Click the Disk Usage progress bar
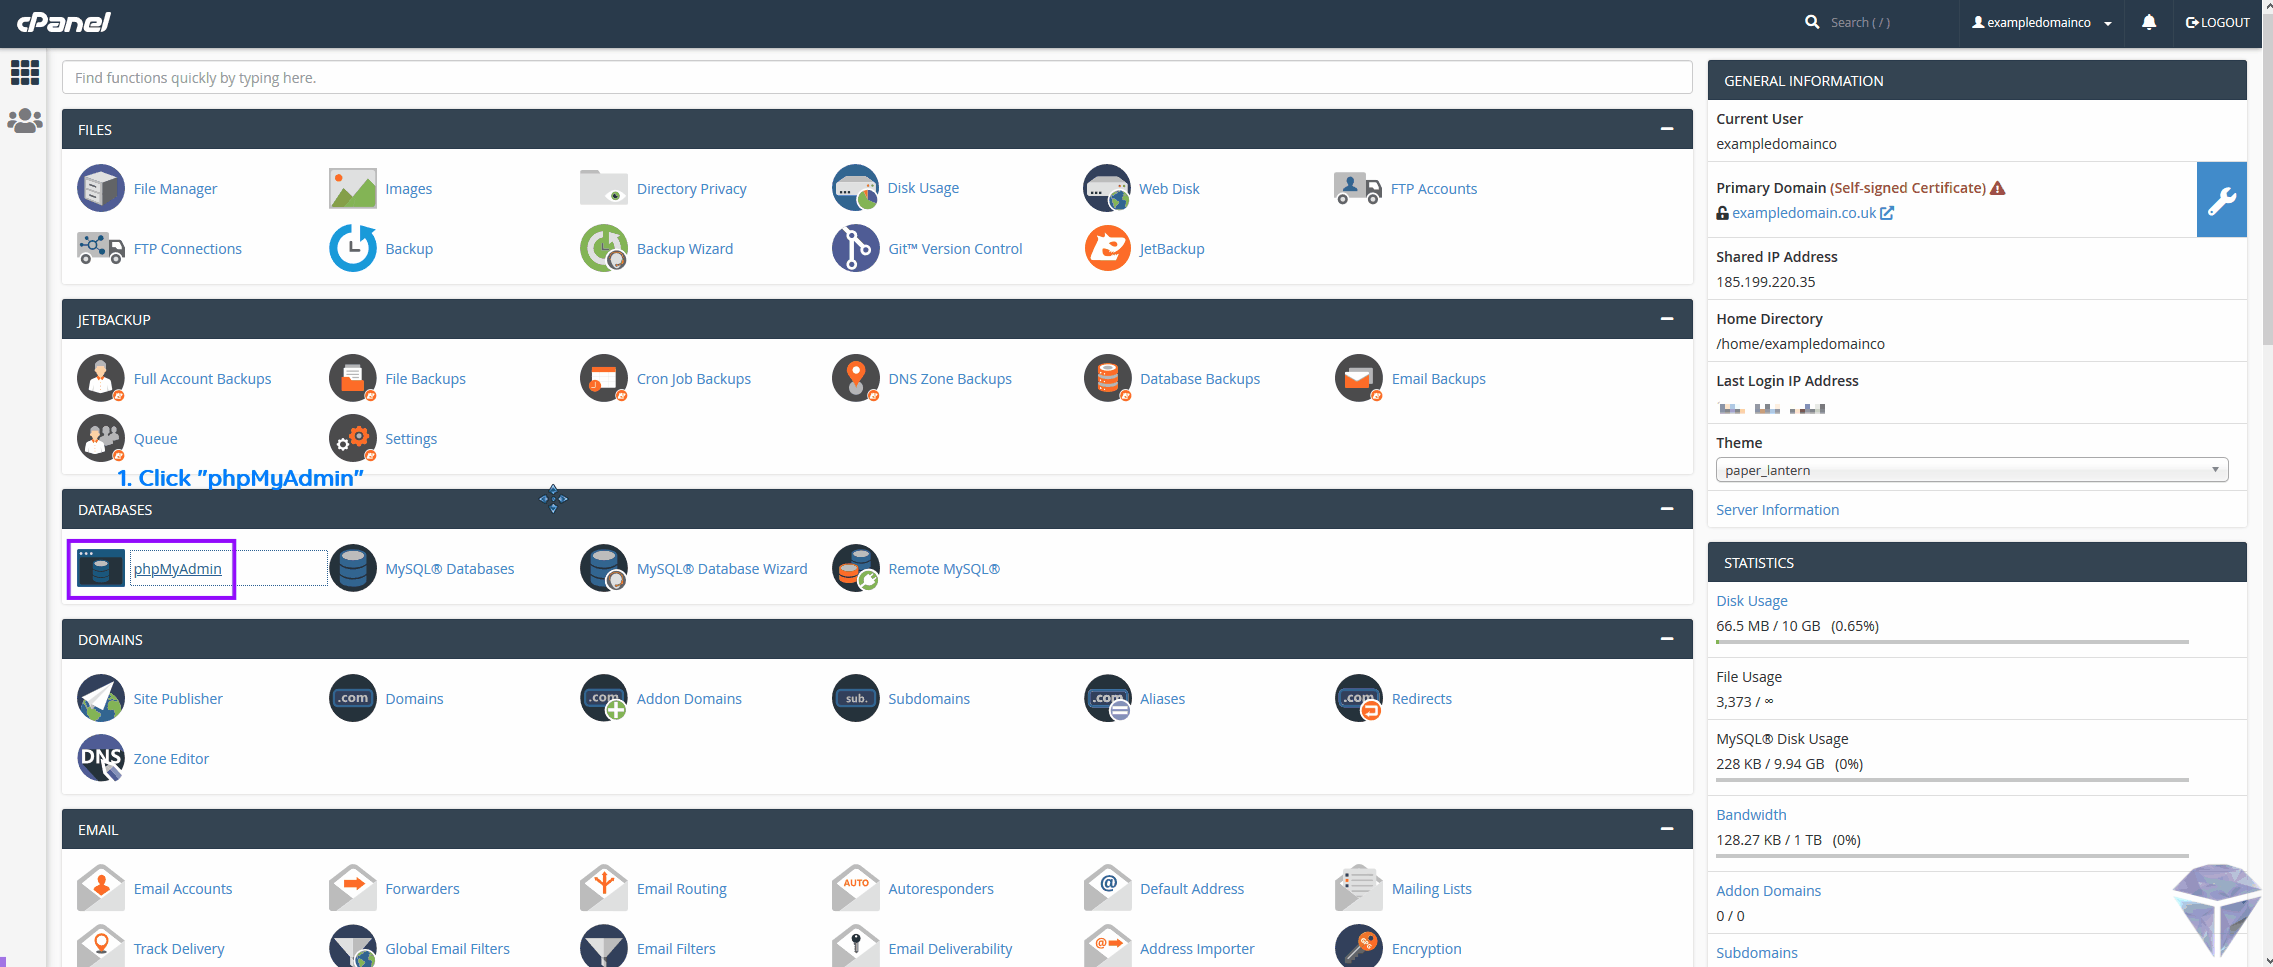Image resolution: width=2273 pixels, height=967 pixels. [x=1952, y=642]
